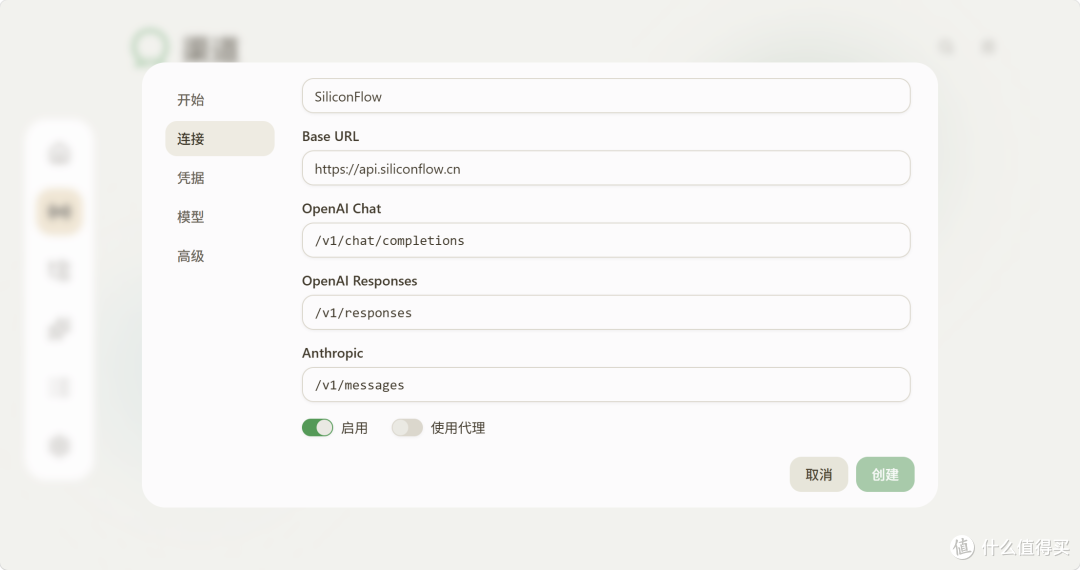Edit the /v1/chat/completions path field
Viewport: 1080px width, 570px height.
(606, 240)
